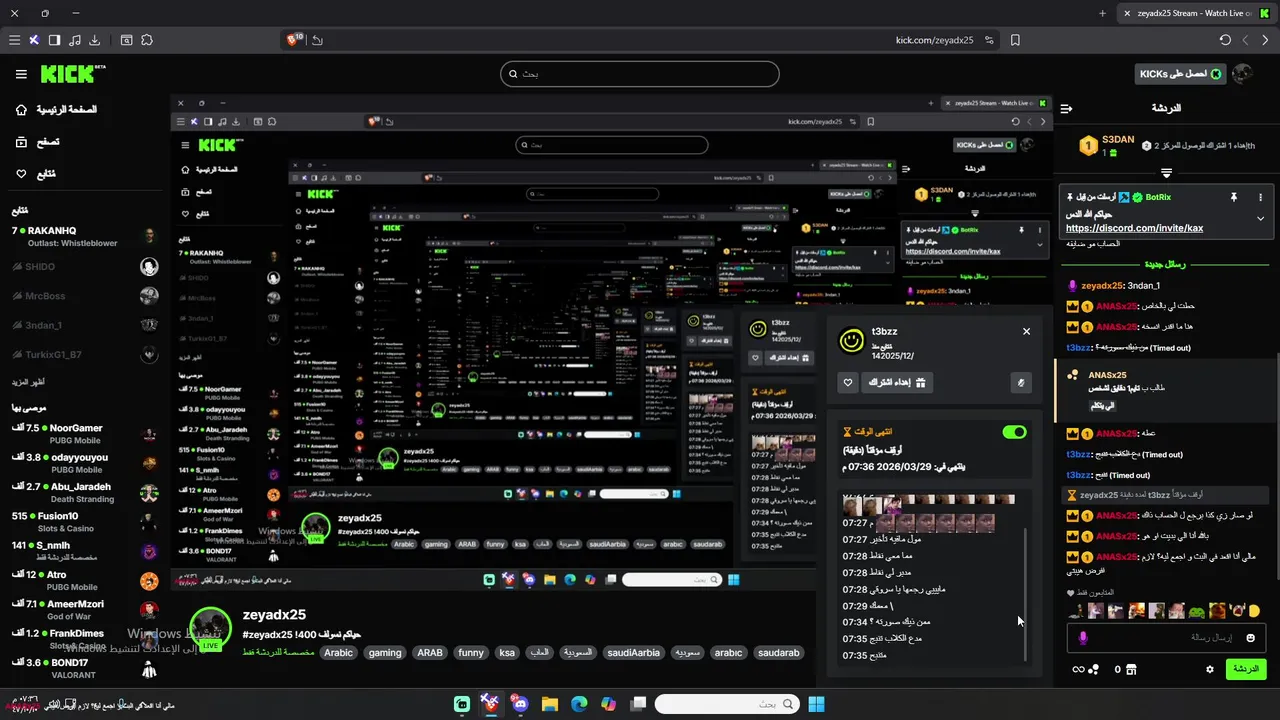Toggle the green timeout switch on t3bzz card
The image size is (1280, 720).
(x=1014, y=432)
